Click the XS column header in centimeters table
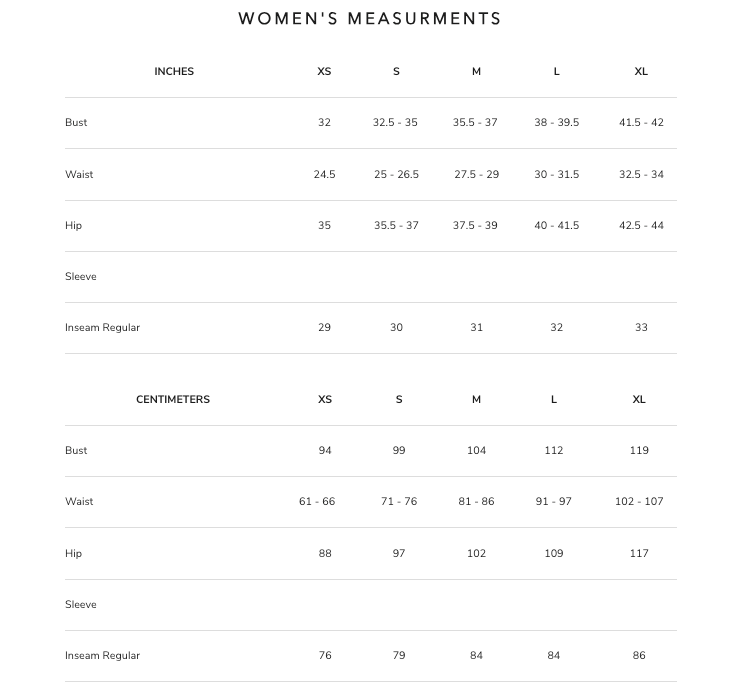748x695 pixels. click(x=324, y=399)
